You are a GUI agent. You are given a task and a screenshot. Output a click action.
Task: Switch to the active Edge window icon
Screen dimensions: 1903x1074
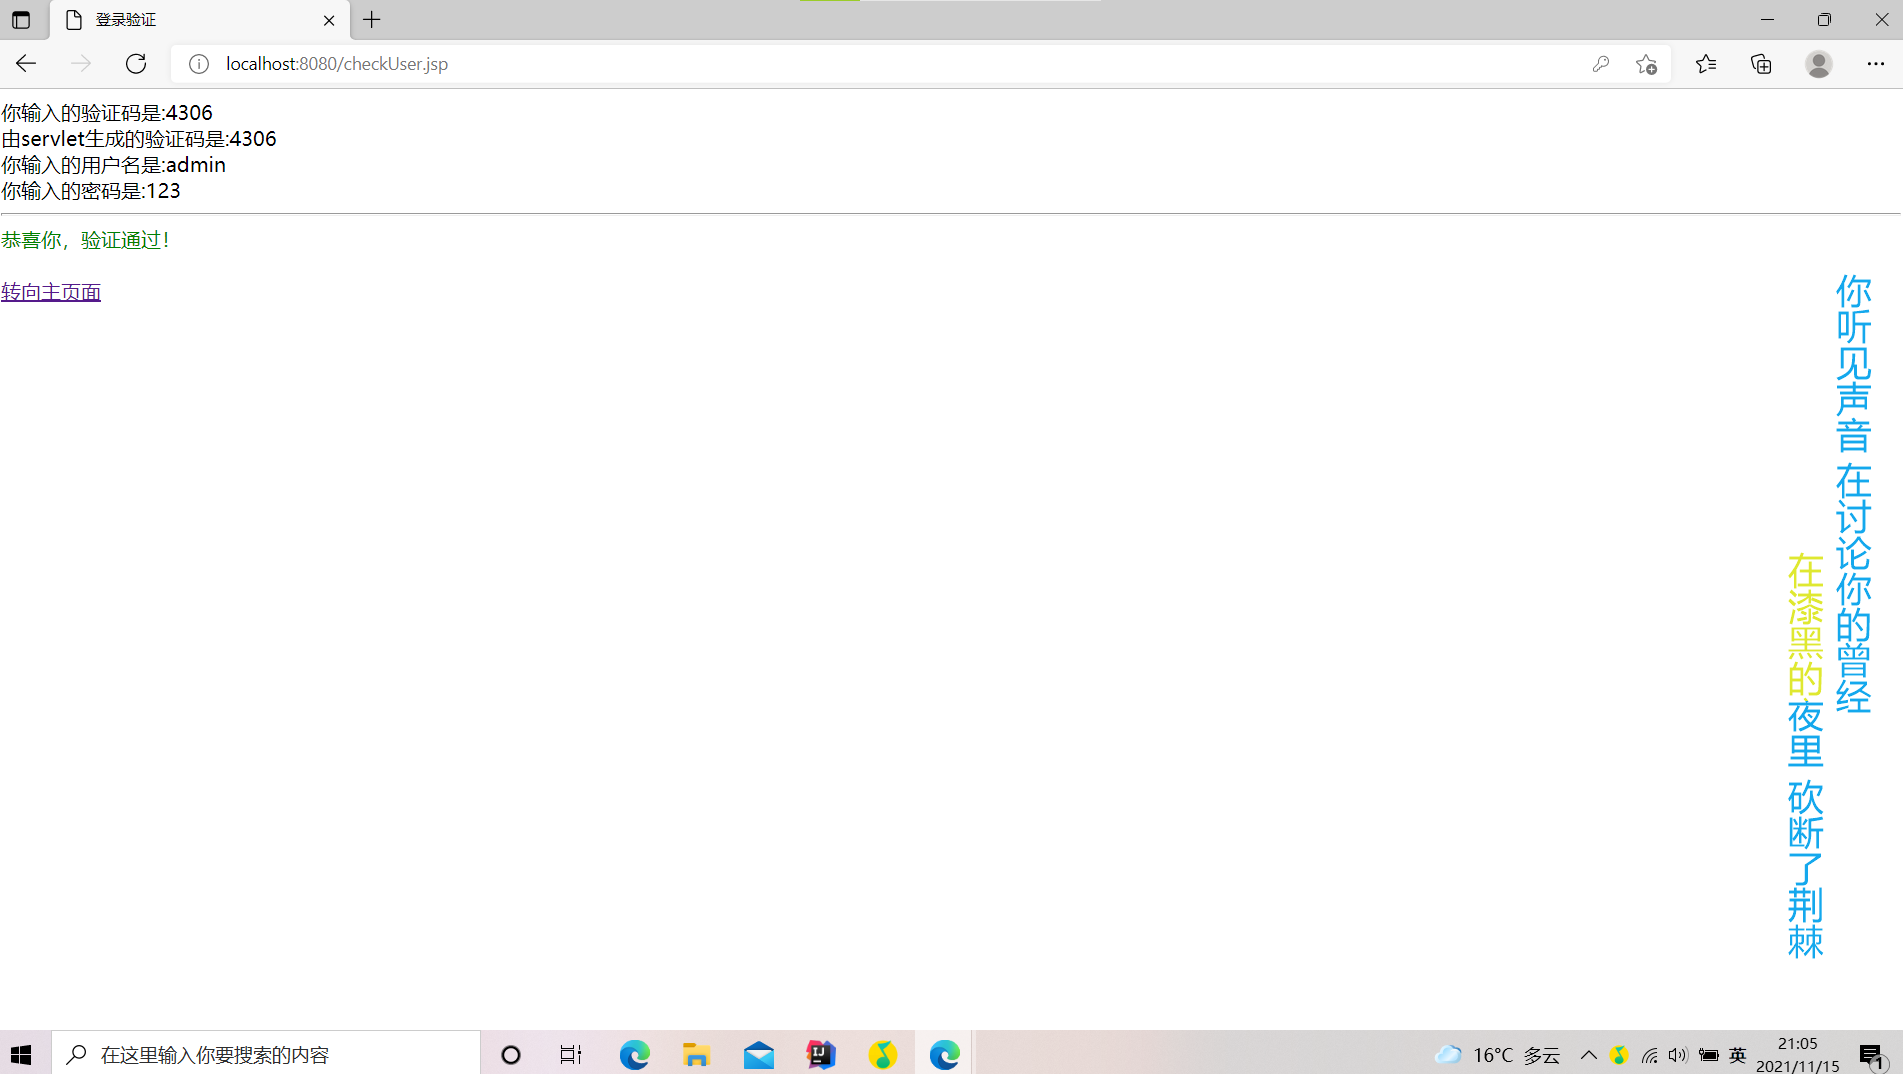coord(945,1054)
